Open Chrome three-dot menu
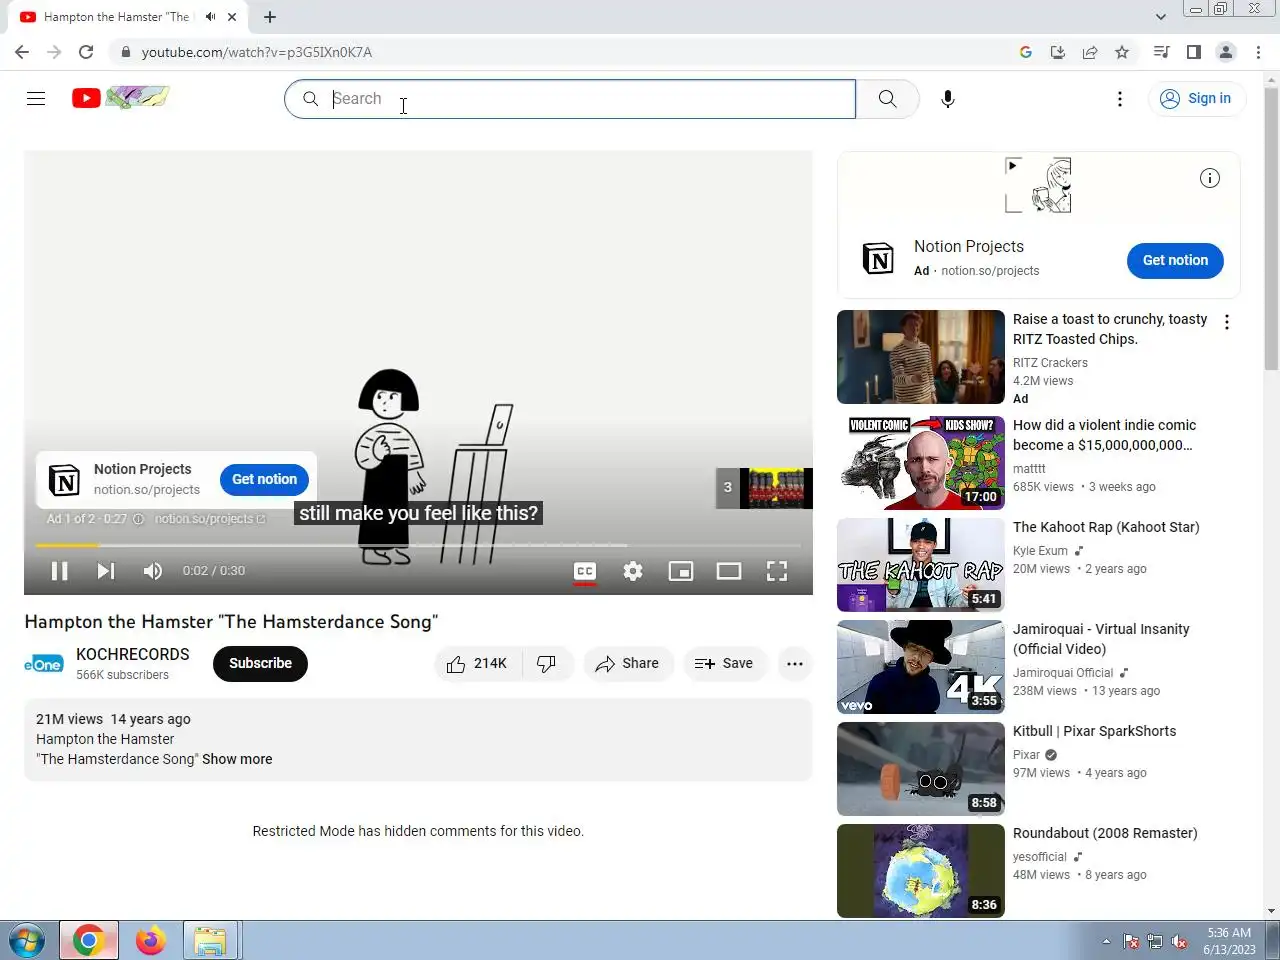Viewport: 1280px width, 960px height. pyautogui.click(x=1258, y=52)
